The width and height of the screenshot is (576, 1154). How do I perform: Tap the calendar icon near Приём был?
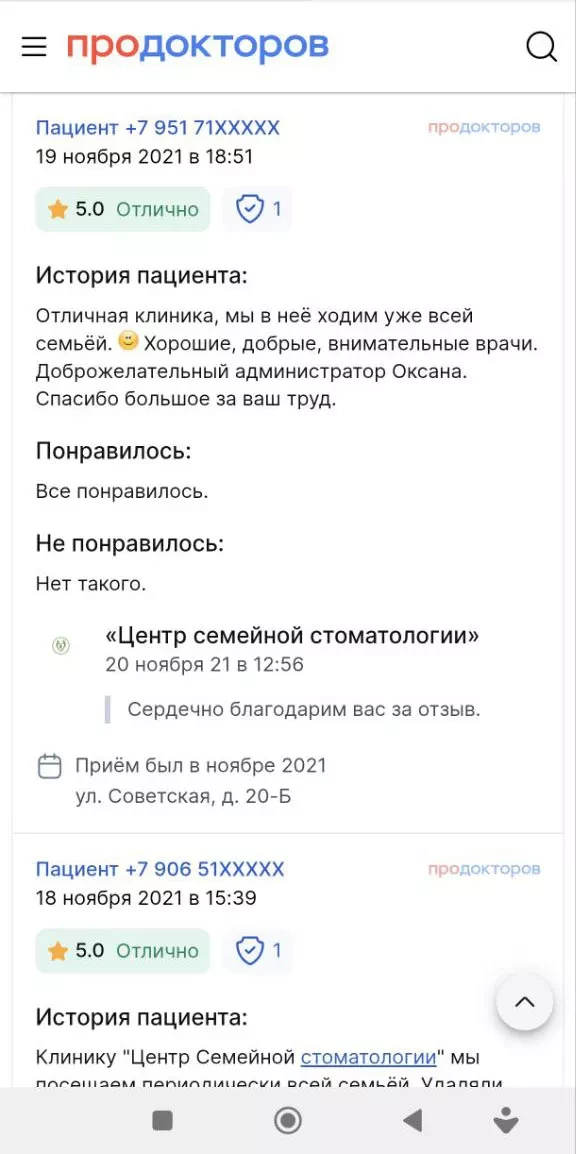pyautogui.click(x=49, y=766)
